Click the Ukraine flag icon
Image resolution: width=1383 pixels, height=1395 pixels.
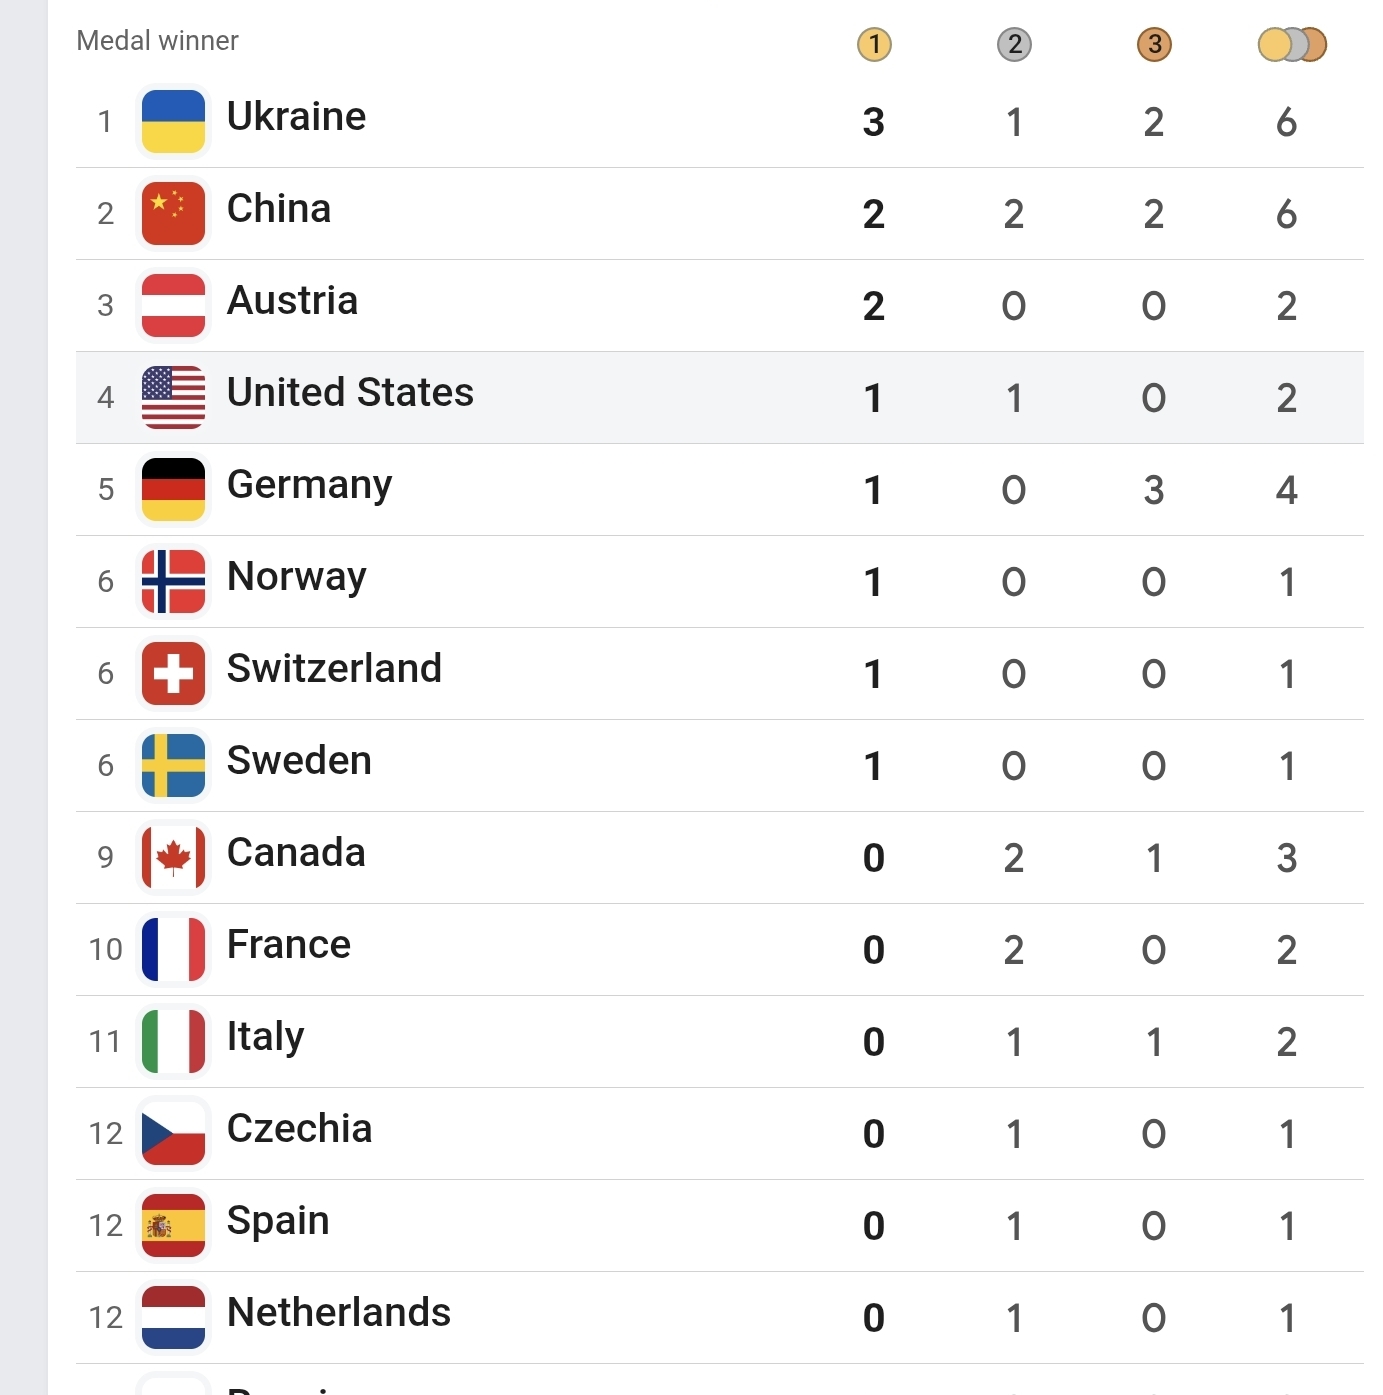174,121
